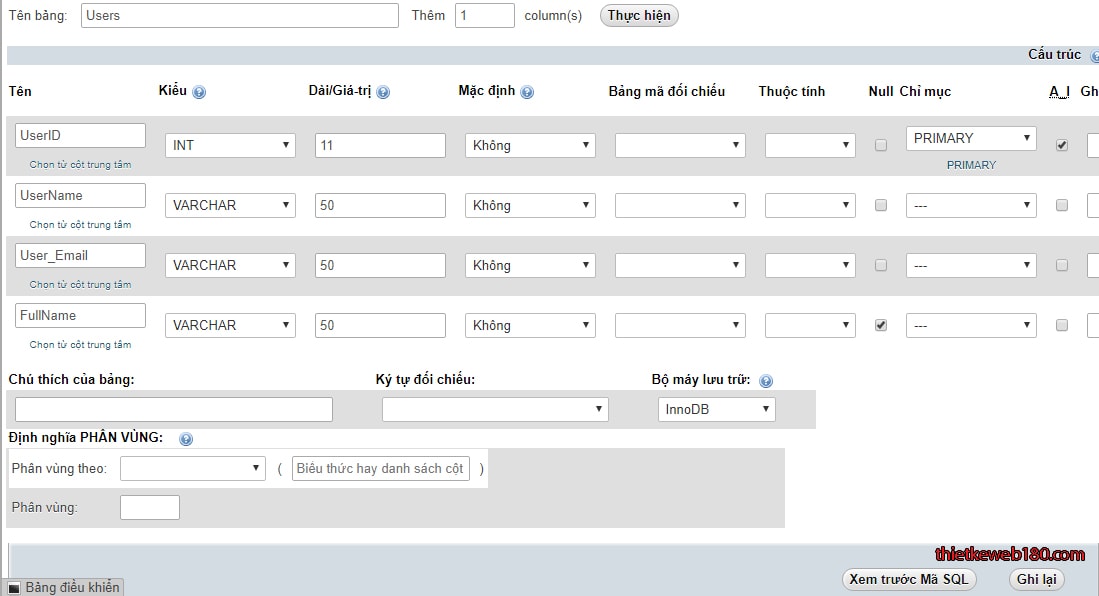Image resolution: width=1099 pixels, height=596 pixels.
Task: Click the help icon beside Dài/Giá-trị
Action: click(383, 92)
